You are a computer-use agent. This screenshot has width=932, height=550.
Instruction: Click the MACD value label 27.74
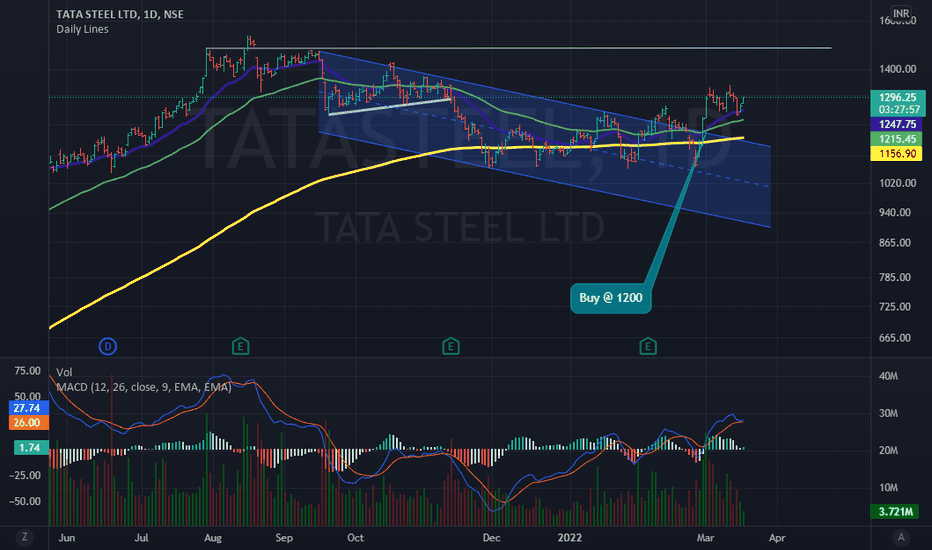click(29, 408)
